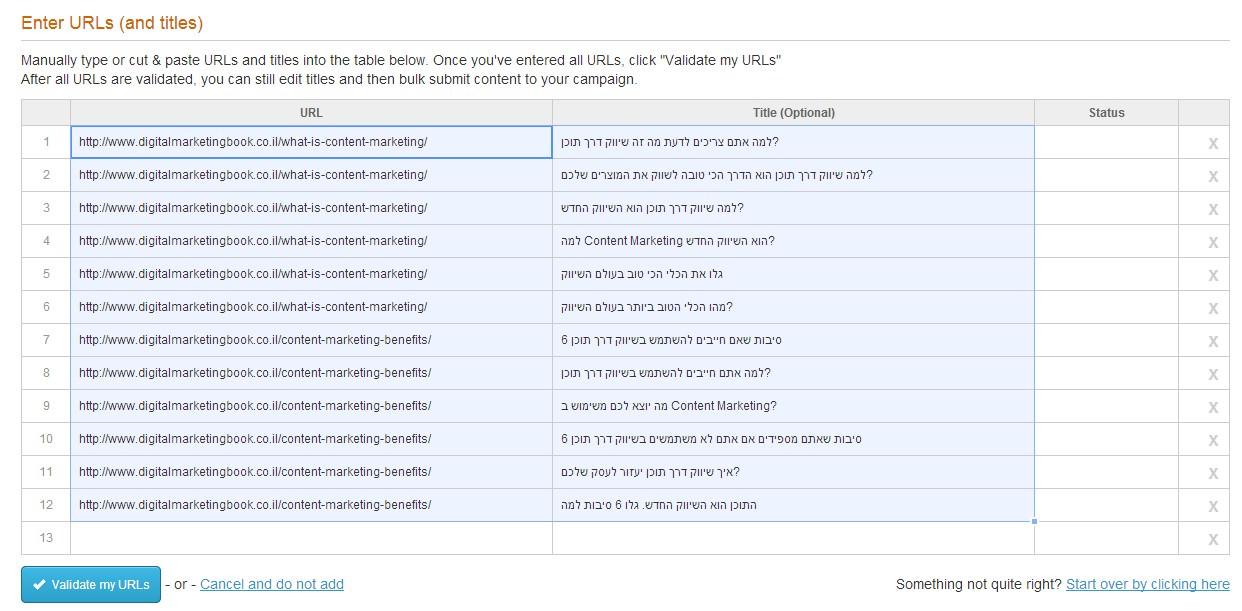Remove empty row 13 with its X icon

(x=1213, y=539)
